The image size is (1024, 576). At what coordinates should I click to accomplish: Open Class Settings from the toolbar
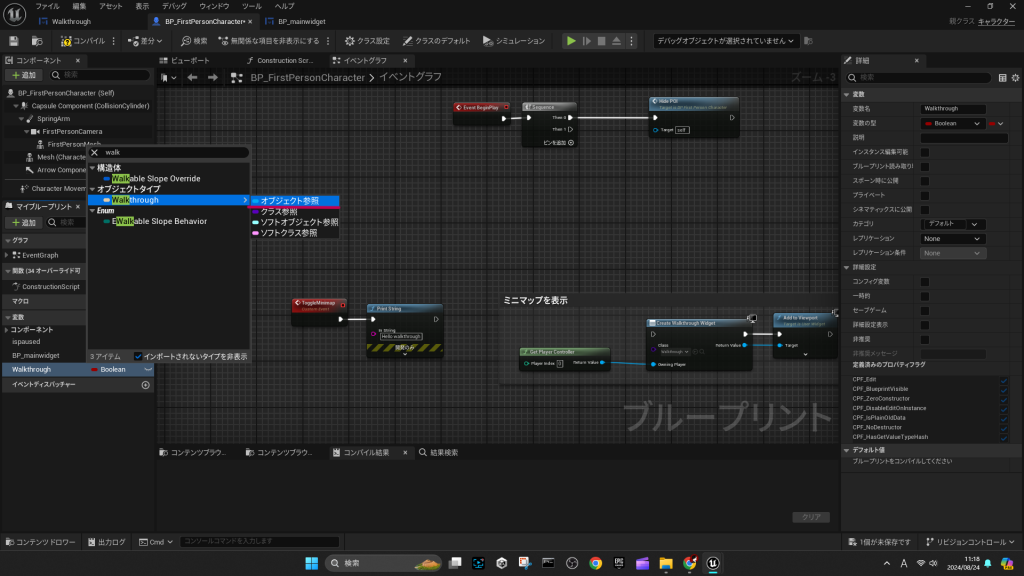[x=367, y=41]
